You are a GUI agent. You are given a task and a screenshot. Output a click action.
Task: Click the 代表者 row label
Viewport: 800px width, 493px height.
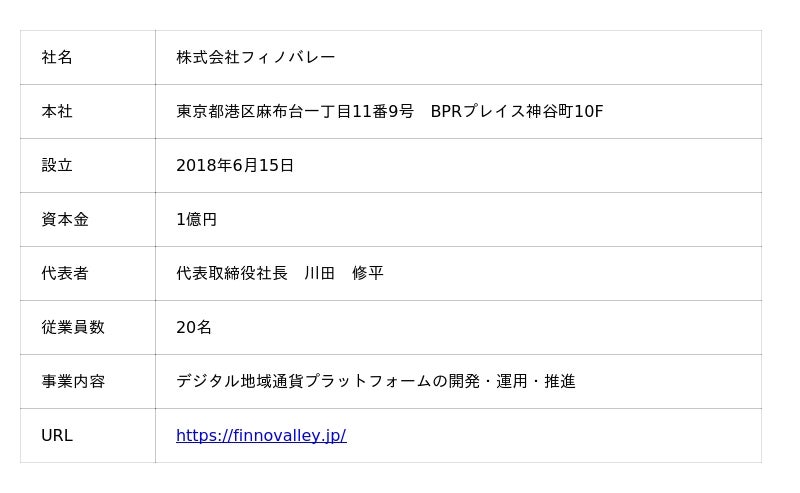[x=65, y=273]
